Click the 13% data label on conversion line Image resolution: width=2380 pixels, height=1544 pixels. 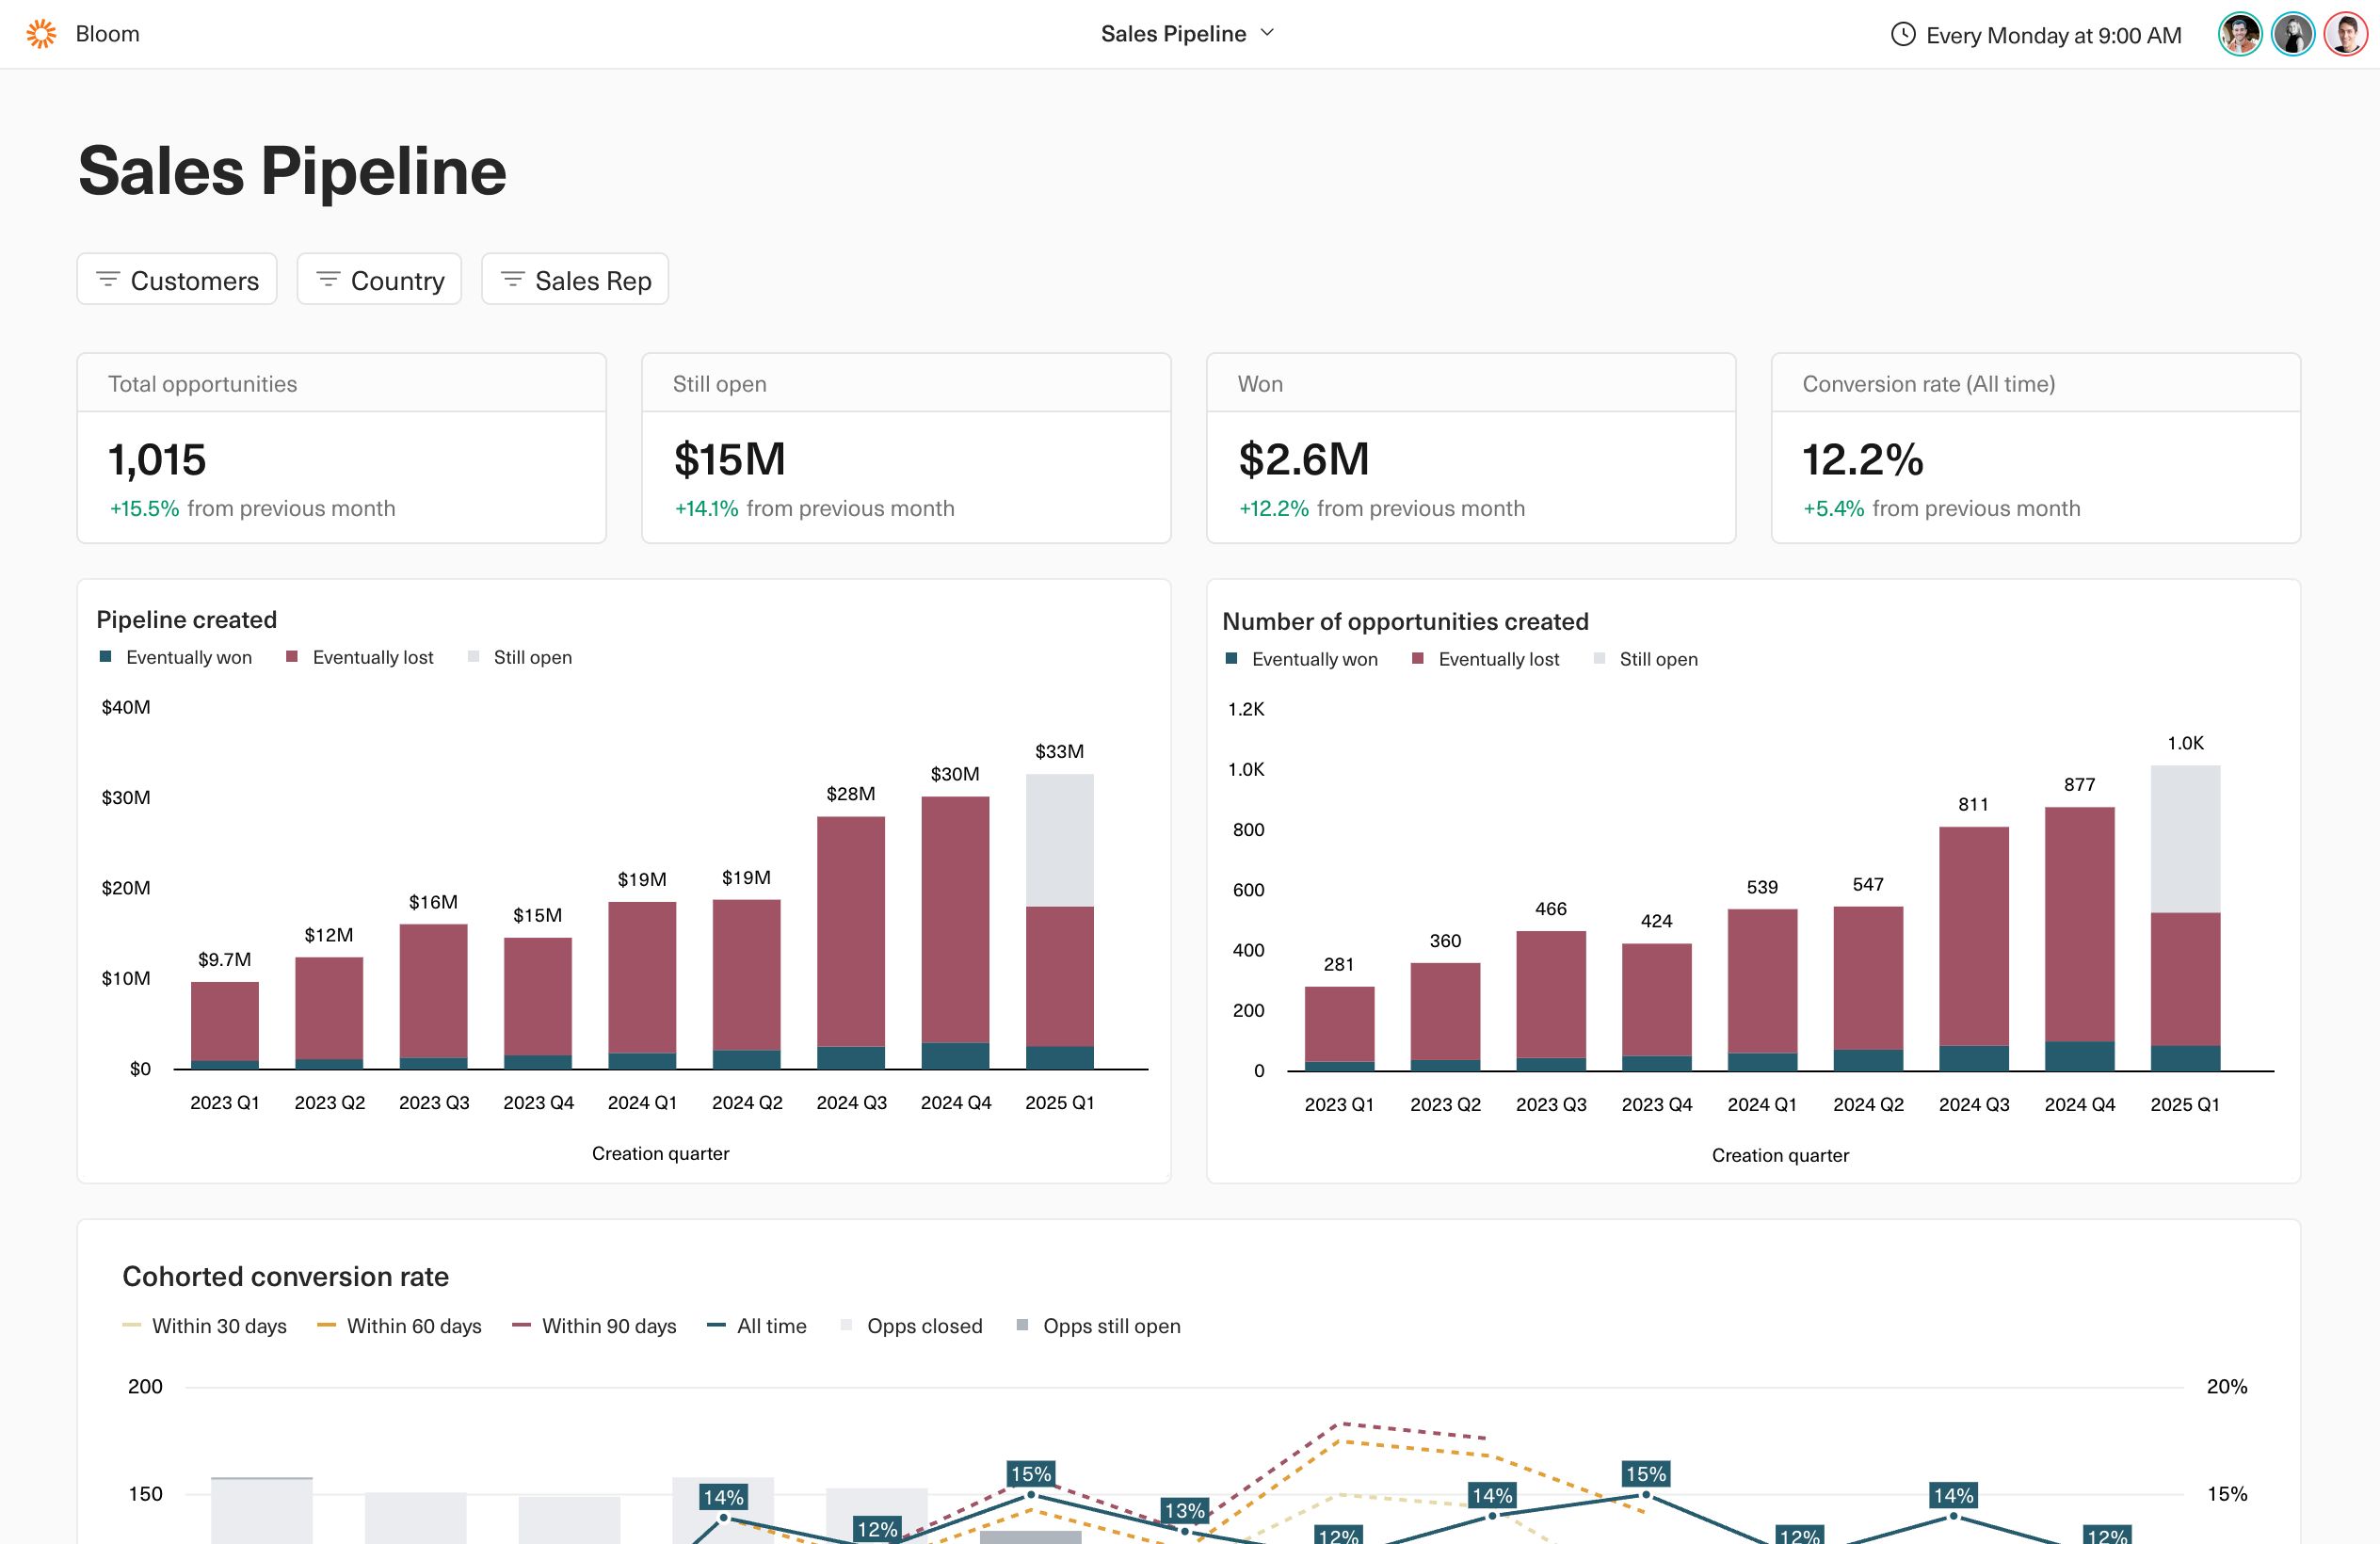(x=1184, y=1510)
